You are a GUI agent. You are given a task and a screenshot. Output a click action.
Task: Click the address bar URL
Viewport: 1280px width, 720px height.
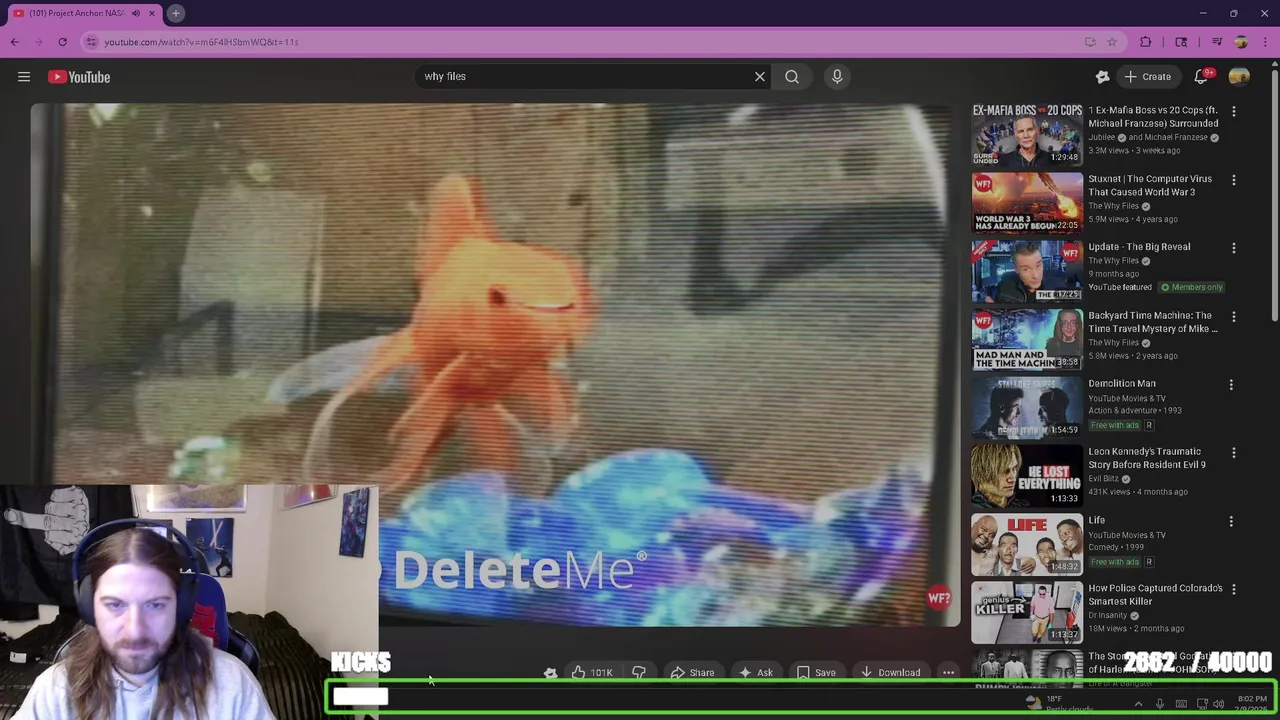coord(201,42)
